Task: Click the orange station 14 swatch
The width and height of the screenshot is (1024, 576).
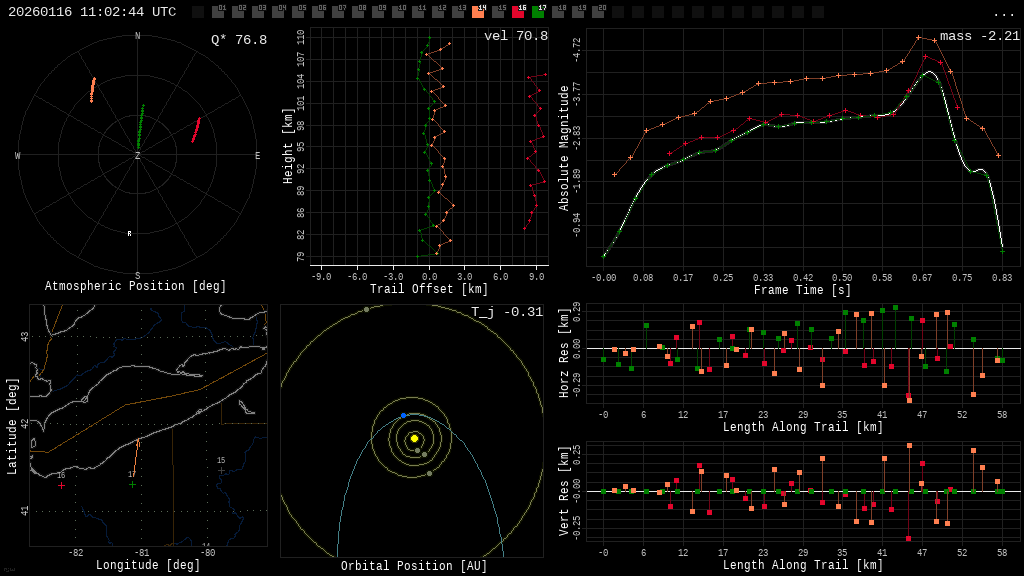Action: pos(478,12)
